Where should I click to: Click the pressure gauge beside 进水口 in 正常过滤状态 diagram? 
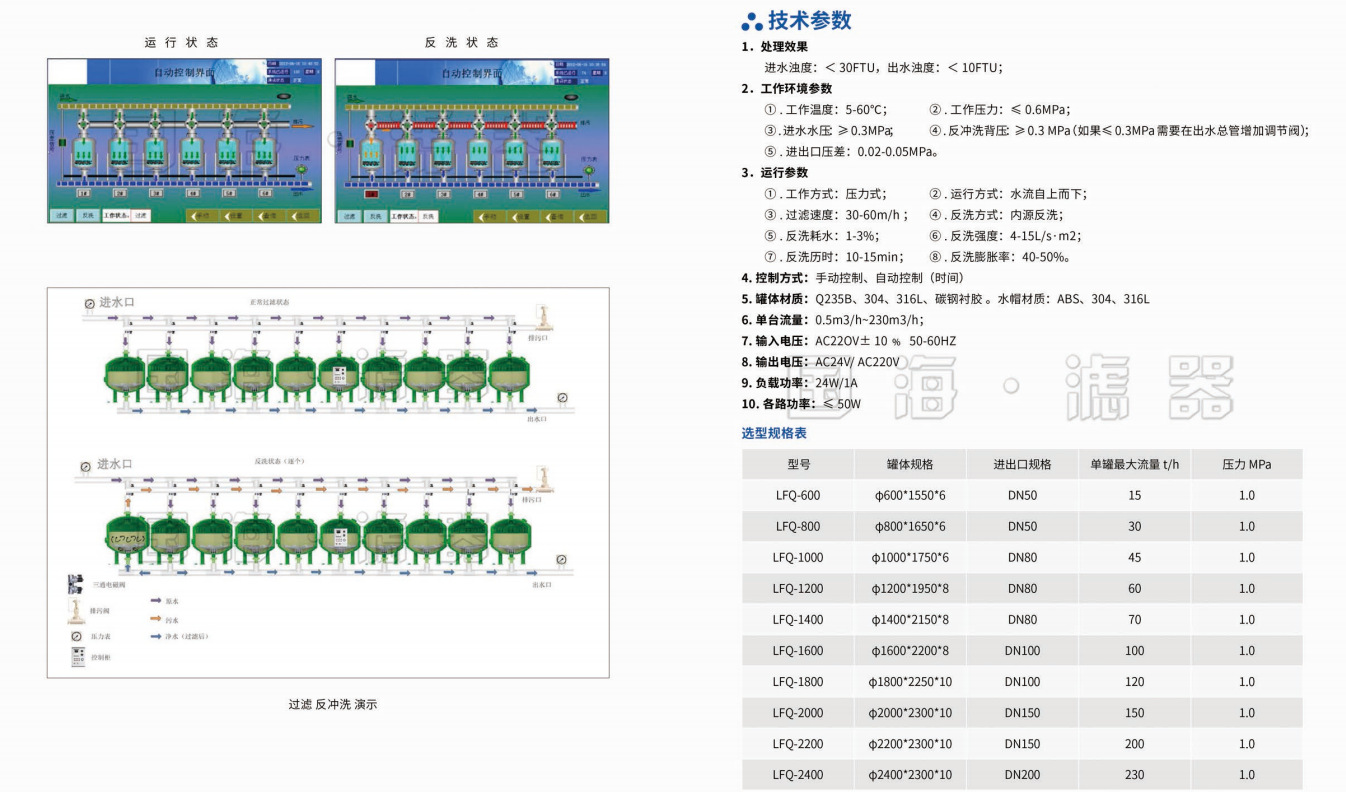[x=89, y=303]
